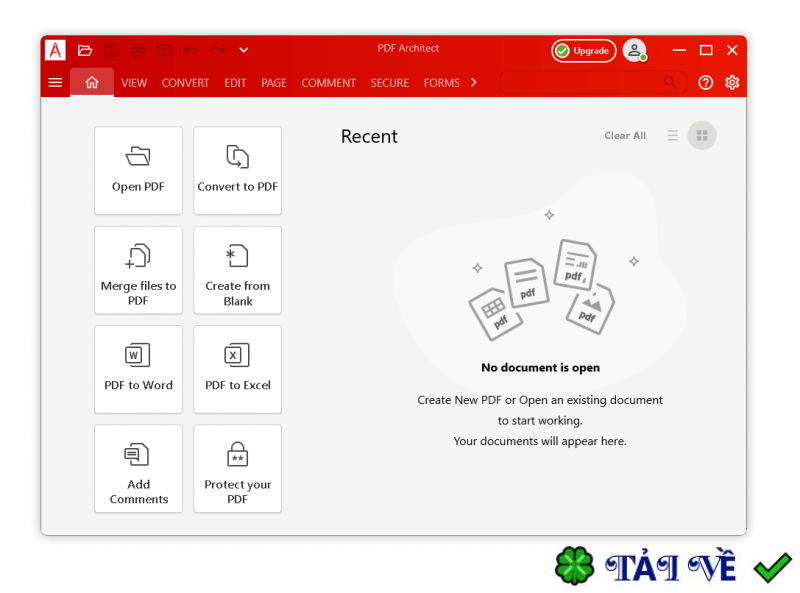Maximize the PDF Architect window
This screenshot has height=593, width=800.
706,50
